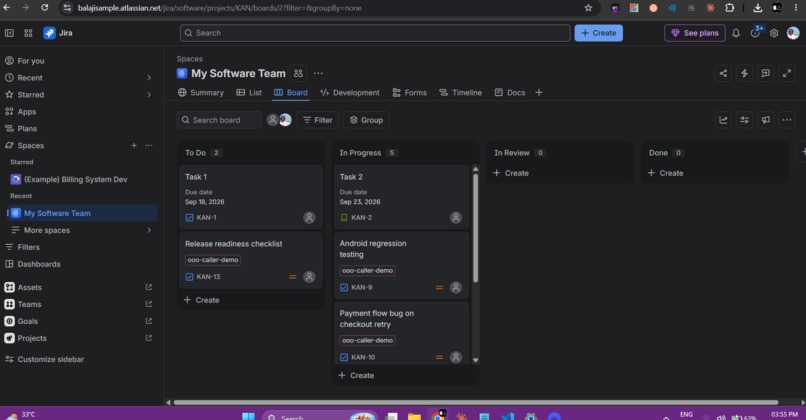Click assignee avatar on KAN-2

click(455, 217)
